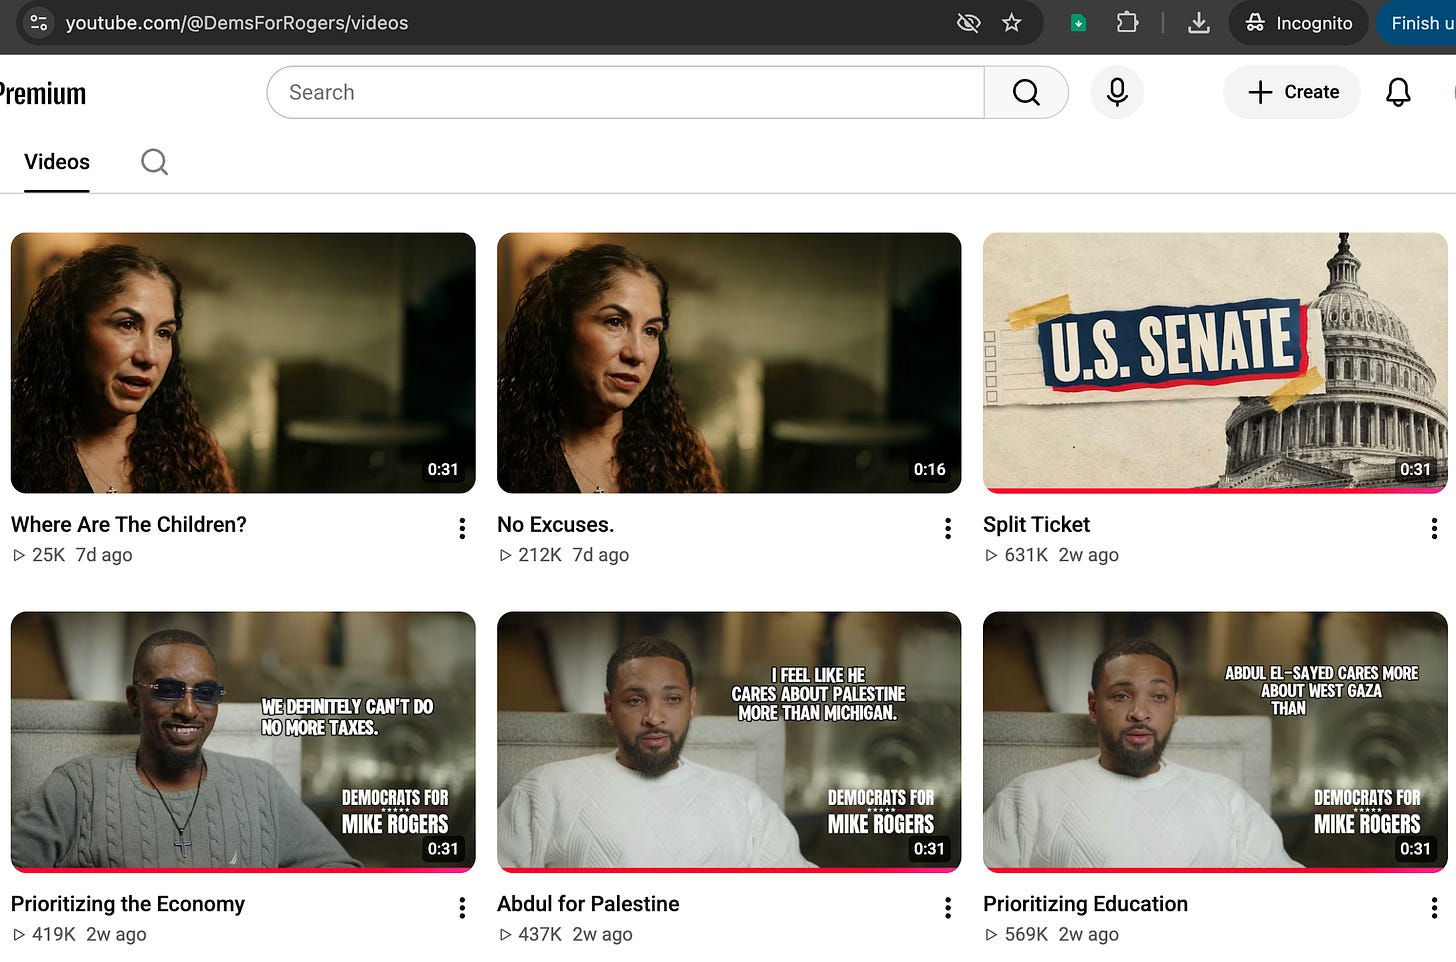Open three-dot menu for Where Are The Children?
1456x962 pixels.
[462, 528]
